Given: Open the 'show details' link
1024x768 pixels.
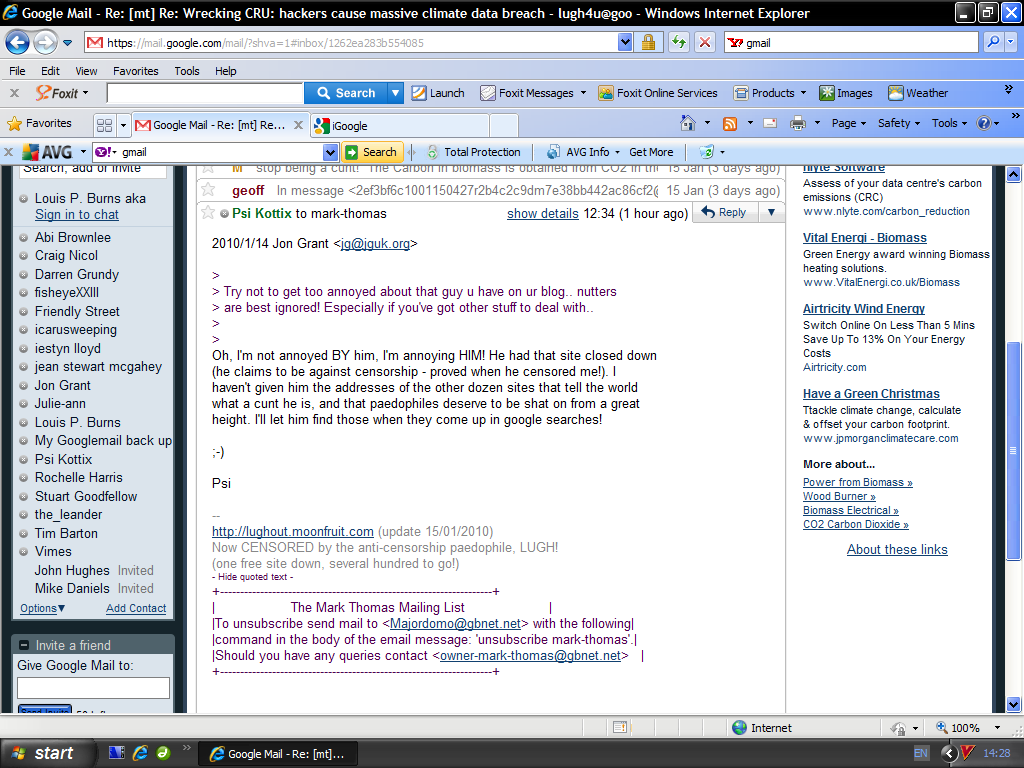Looking at the screenshot, I should coord(542,213).
